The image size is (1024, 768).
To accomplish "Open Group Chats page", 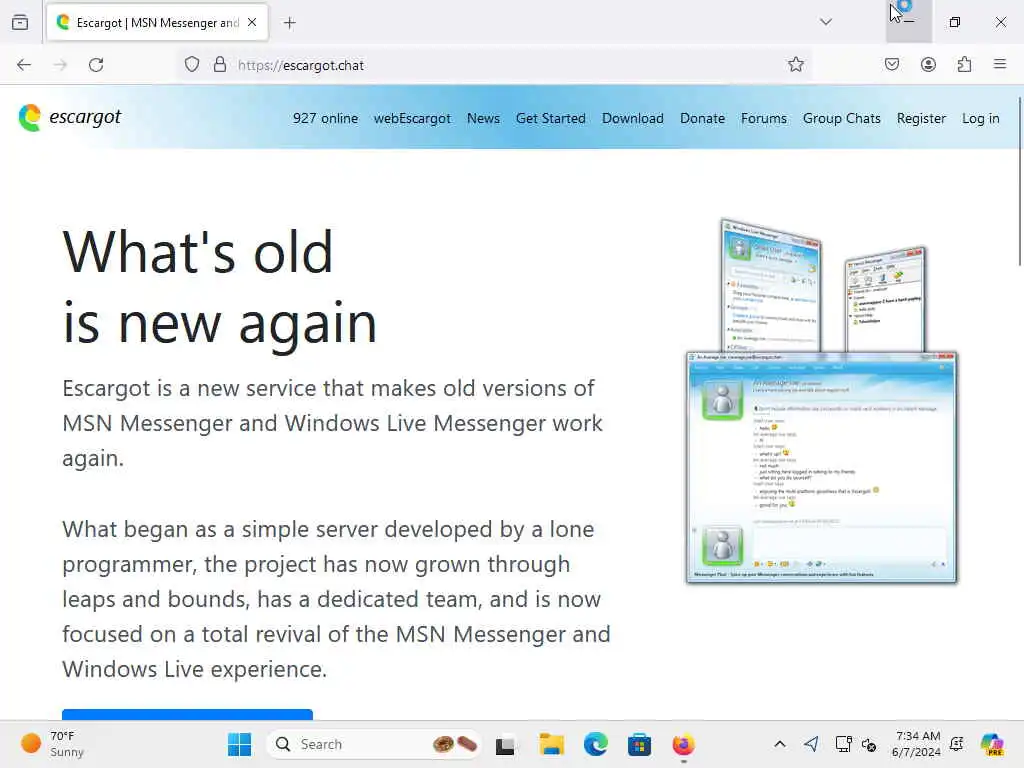I will pyautogui.click(x=842, y=118).
